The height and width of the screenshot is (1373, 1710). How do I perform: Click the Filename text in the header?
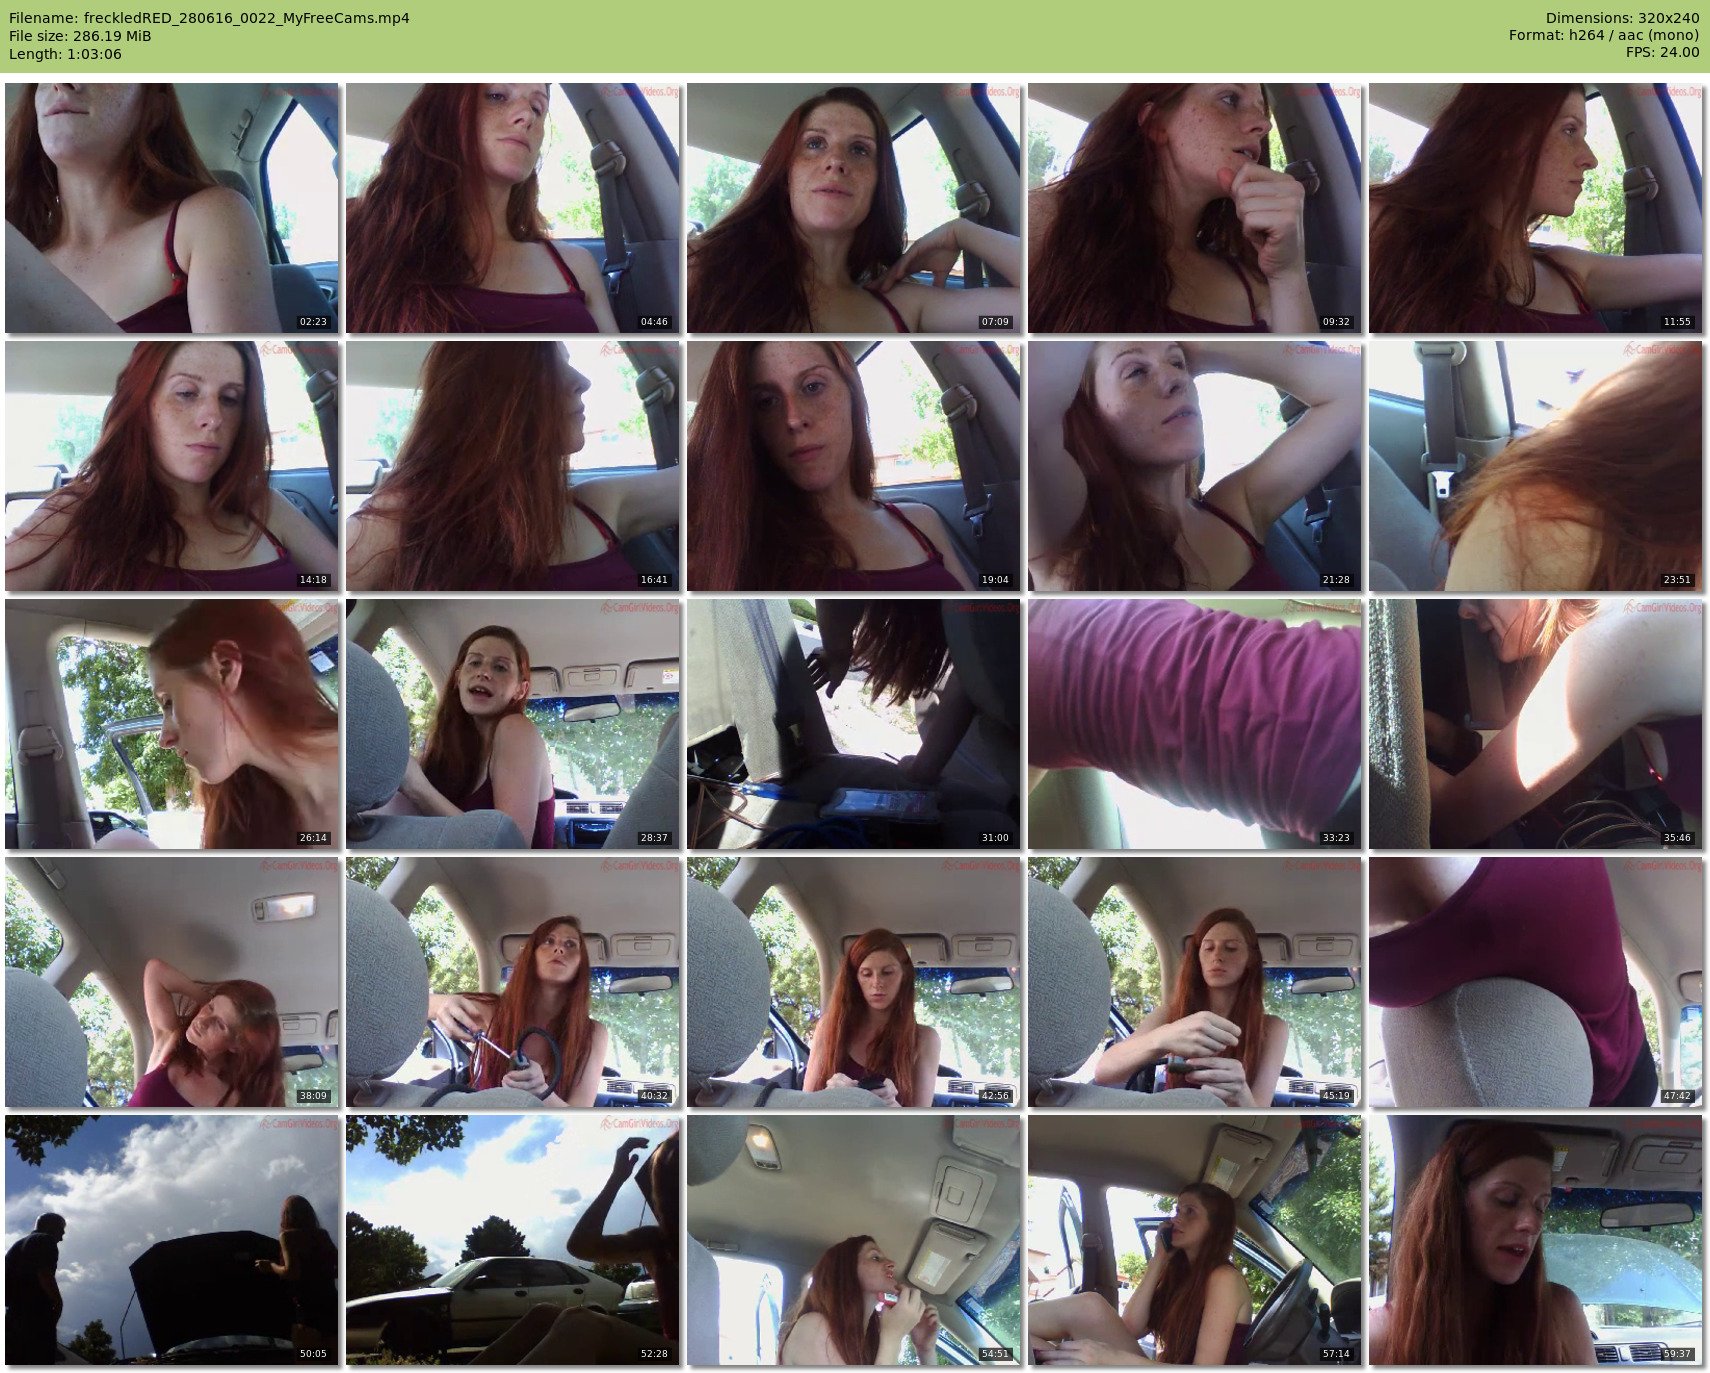point(209,18)
